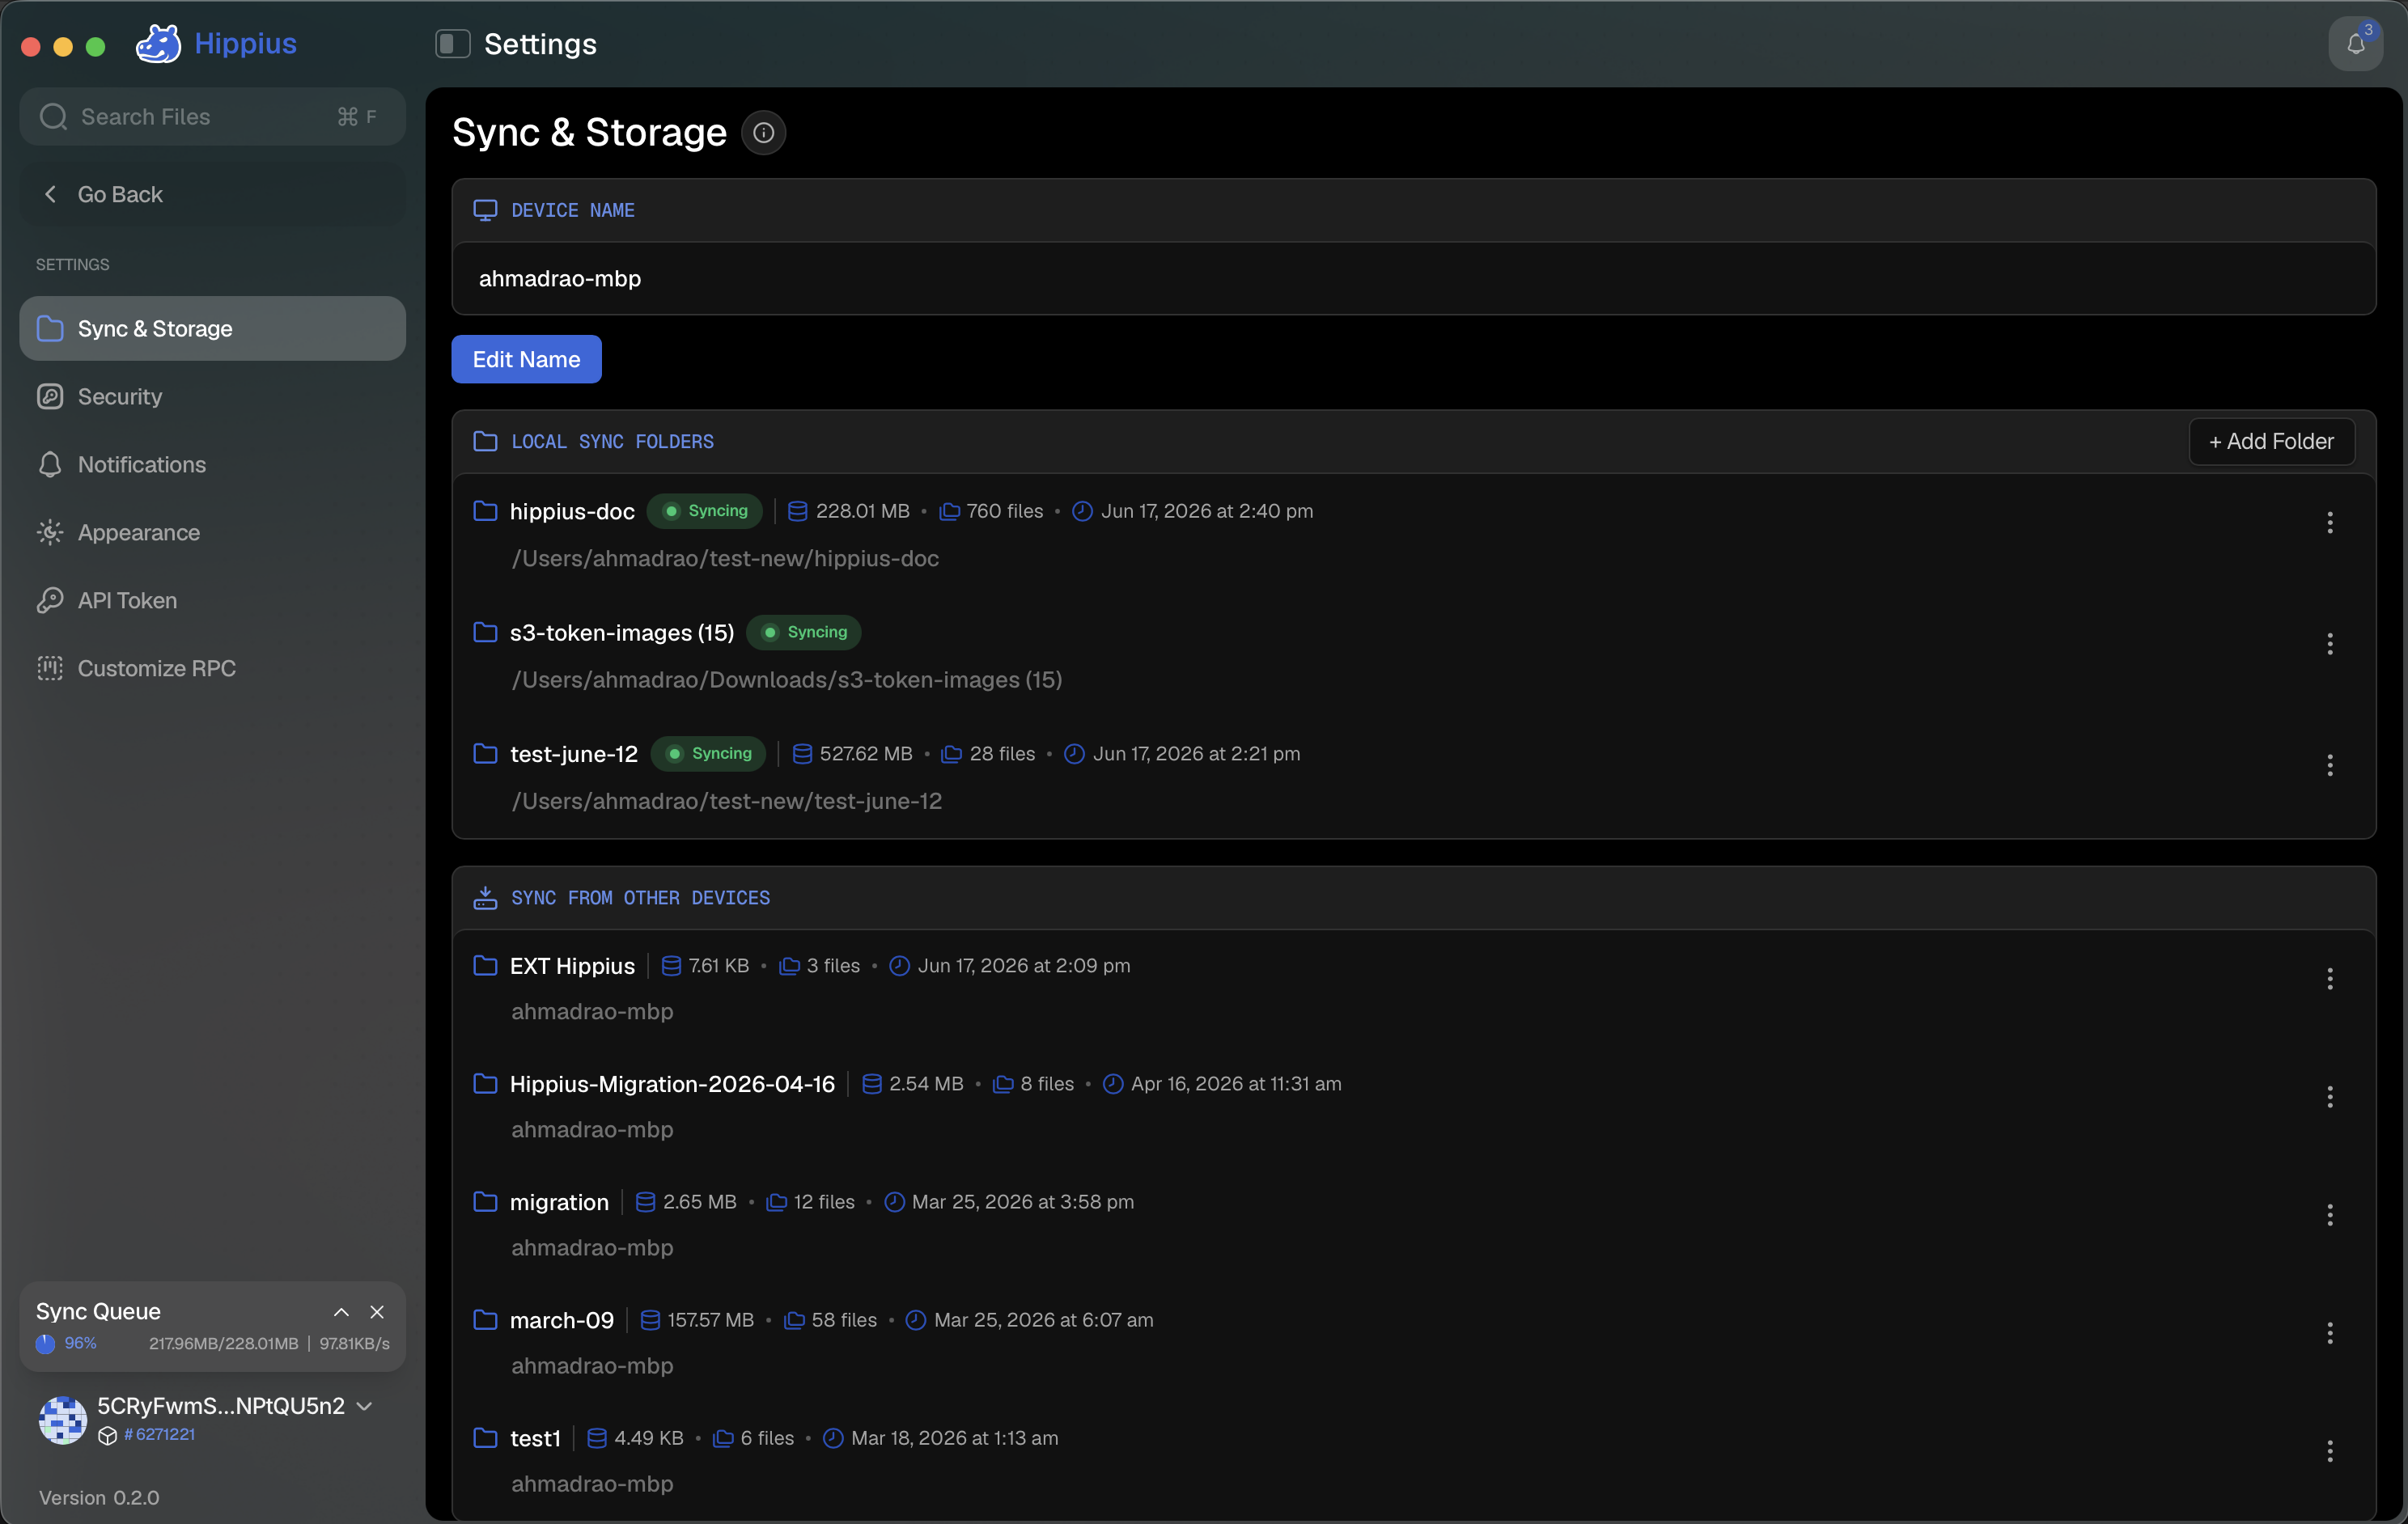Click the folder icon of hippius-doc
The width and height of the screenshot is (2408, 1524).
[485, 511]
